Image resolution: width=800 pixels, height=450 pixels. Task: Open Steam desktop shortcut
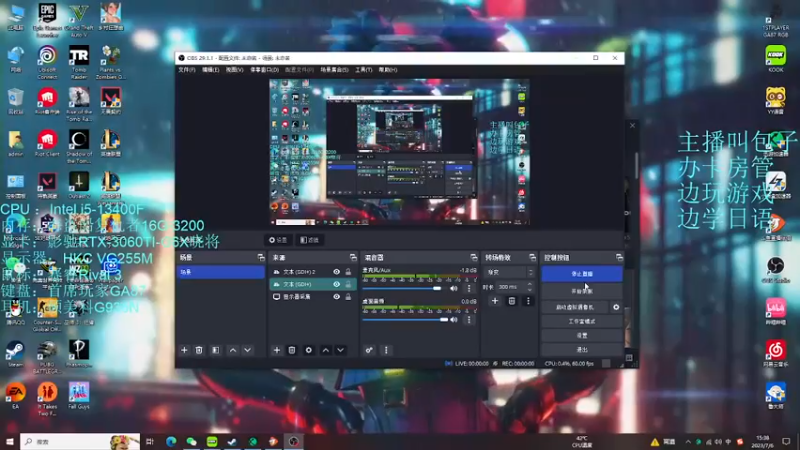tap(15, 354)
